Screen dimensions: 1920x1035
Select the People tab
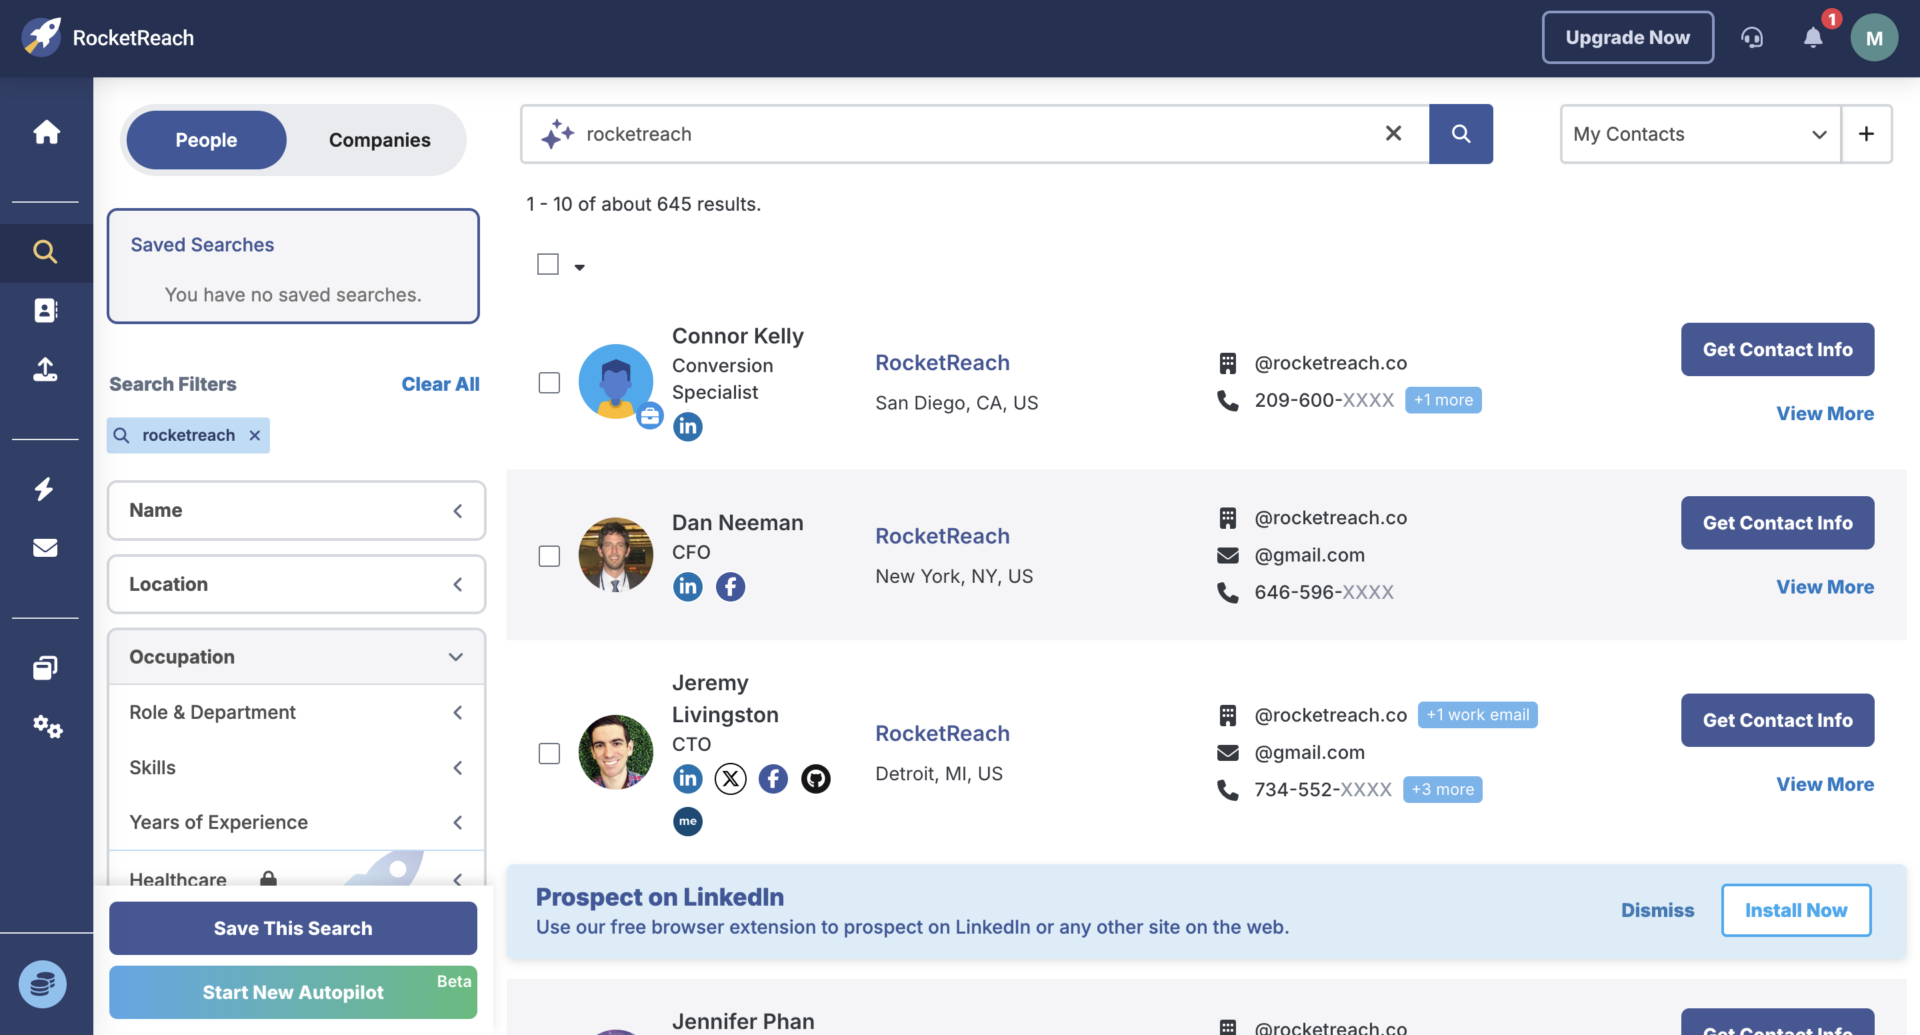(206, 140)
